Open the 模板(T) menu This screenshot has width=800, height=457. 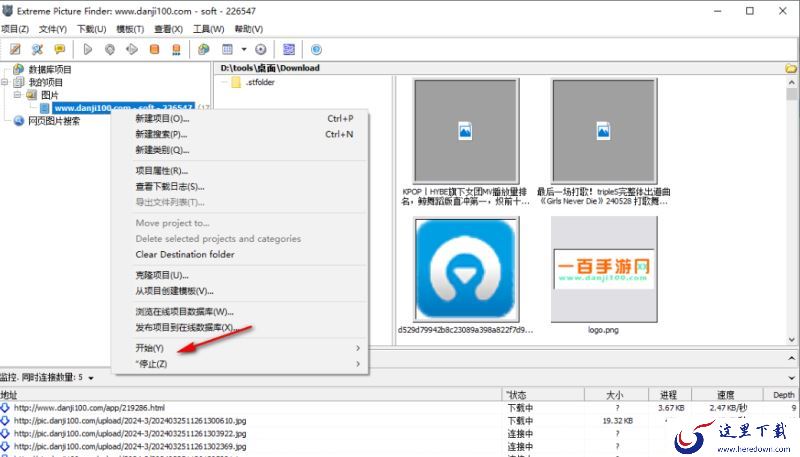click(x=130, y=29)
